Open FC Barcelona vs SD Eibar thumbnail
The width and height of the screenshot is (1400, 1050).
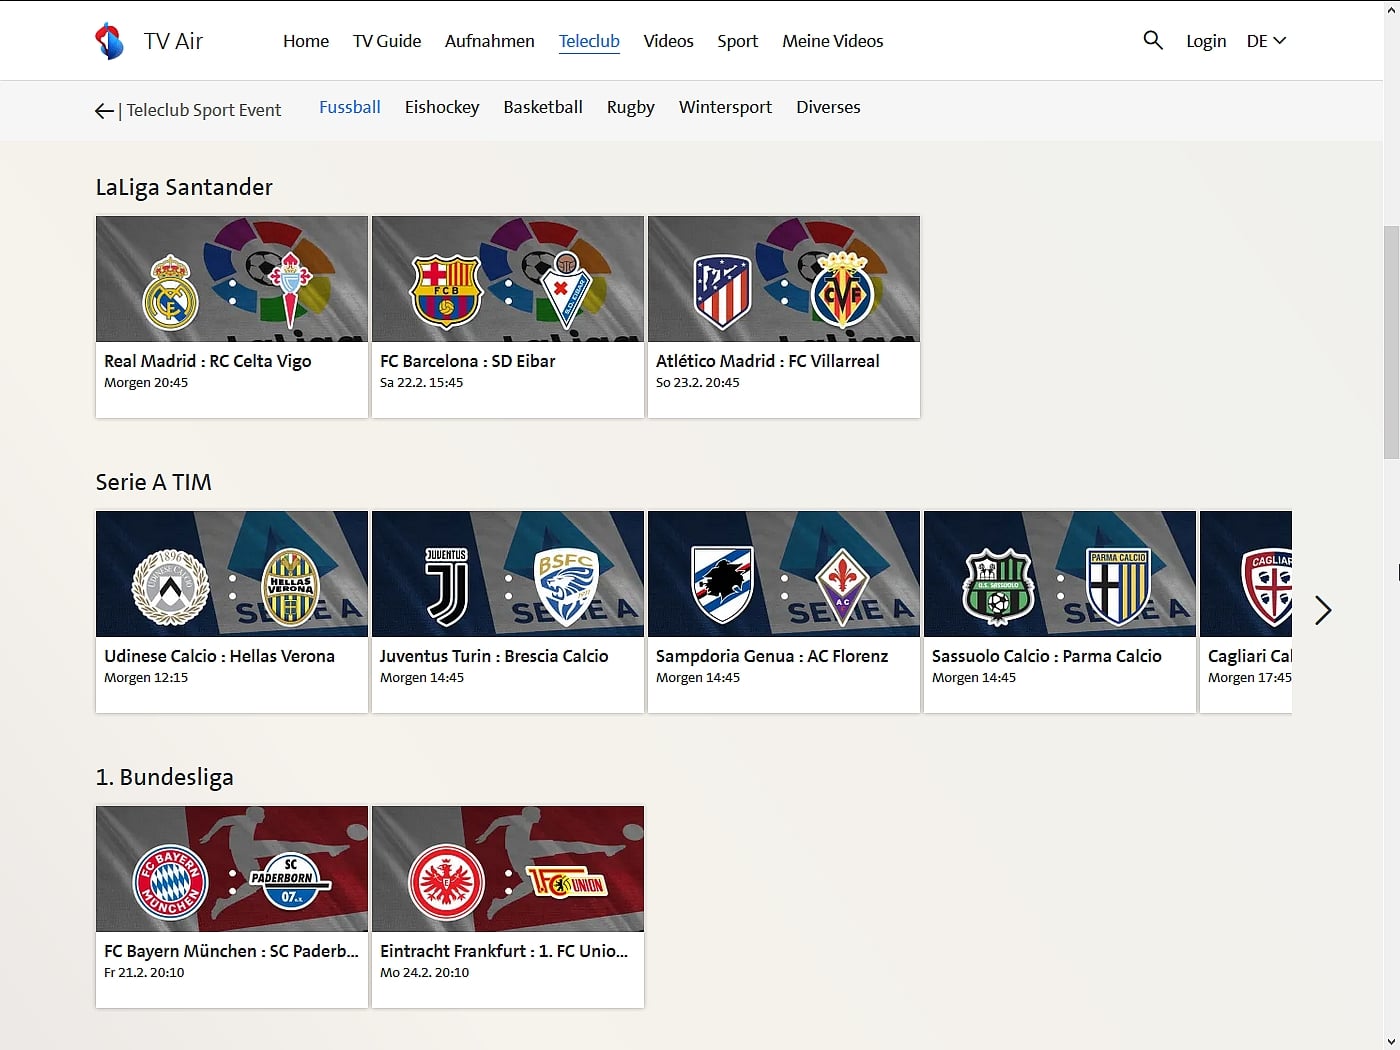(x=508, y=279)
